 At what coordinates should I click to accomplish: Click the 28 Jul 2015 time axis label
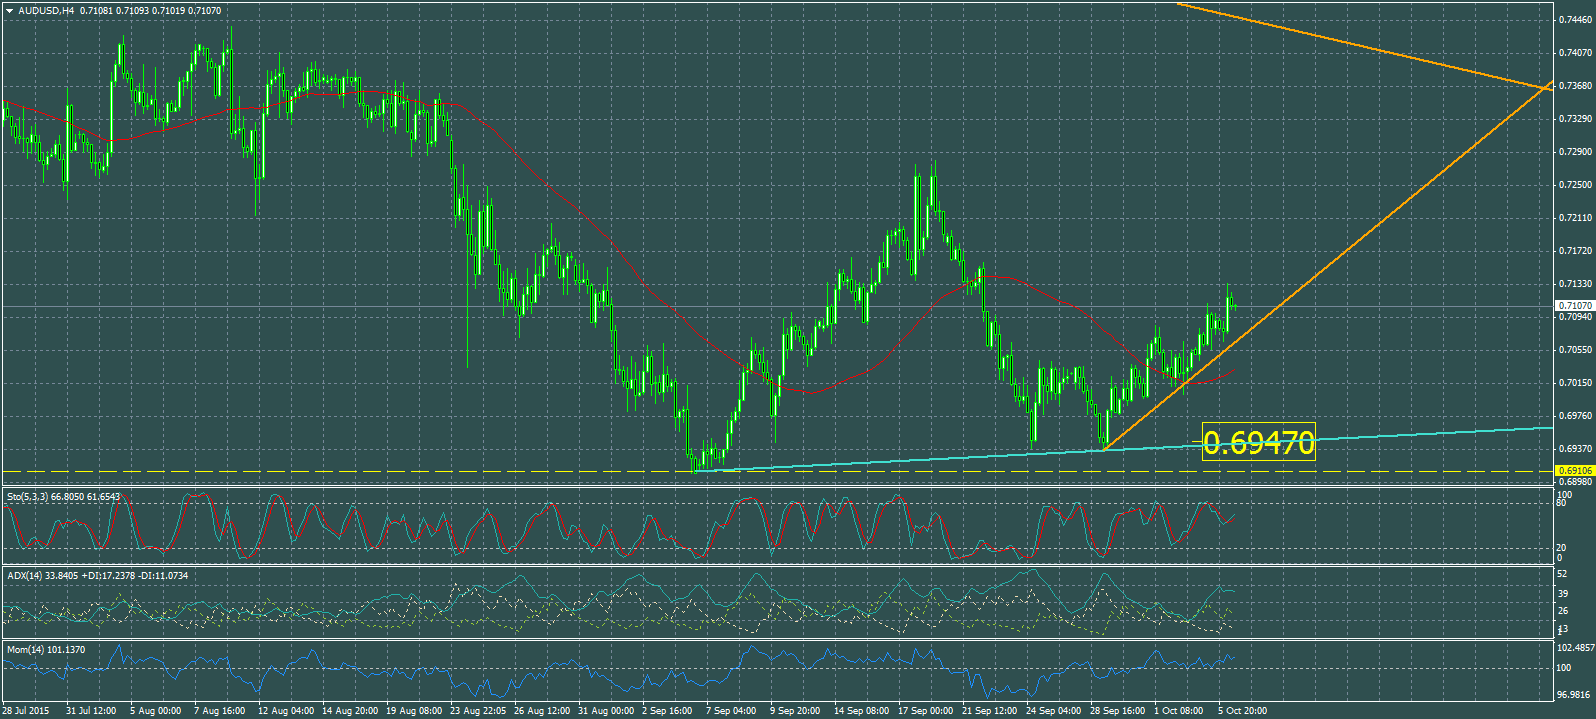[x=26, y=711]
